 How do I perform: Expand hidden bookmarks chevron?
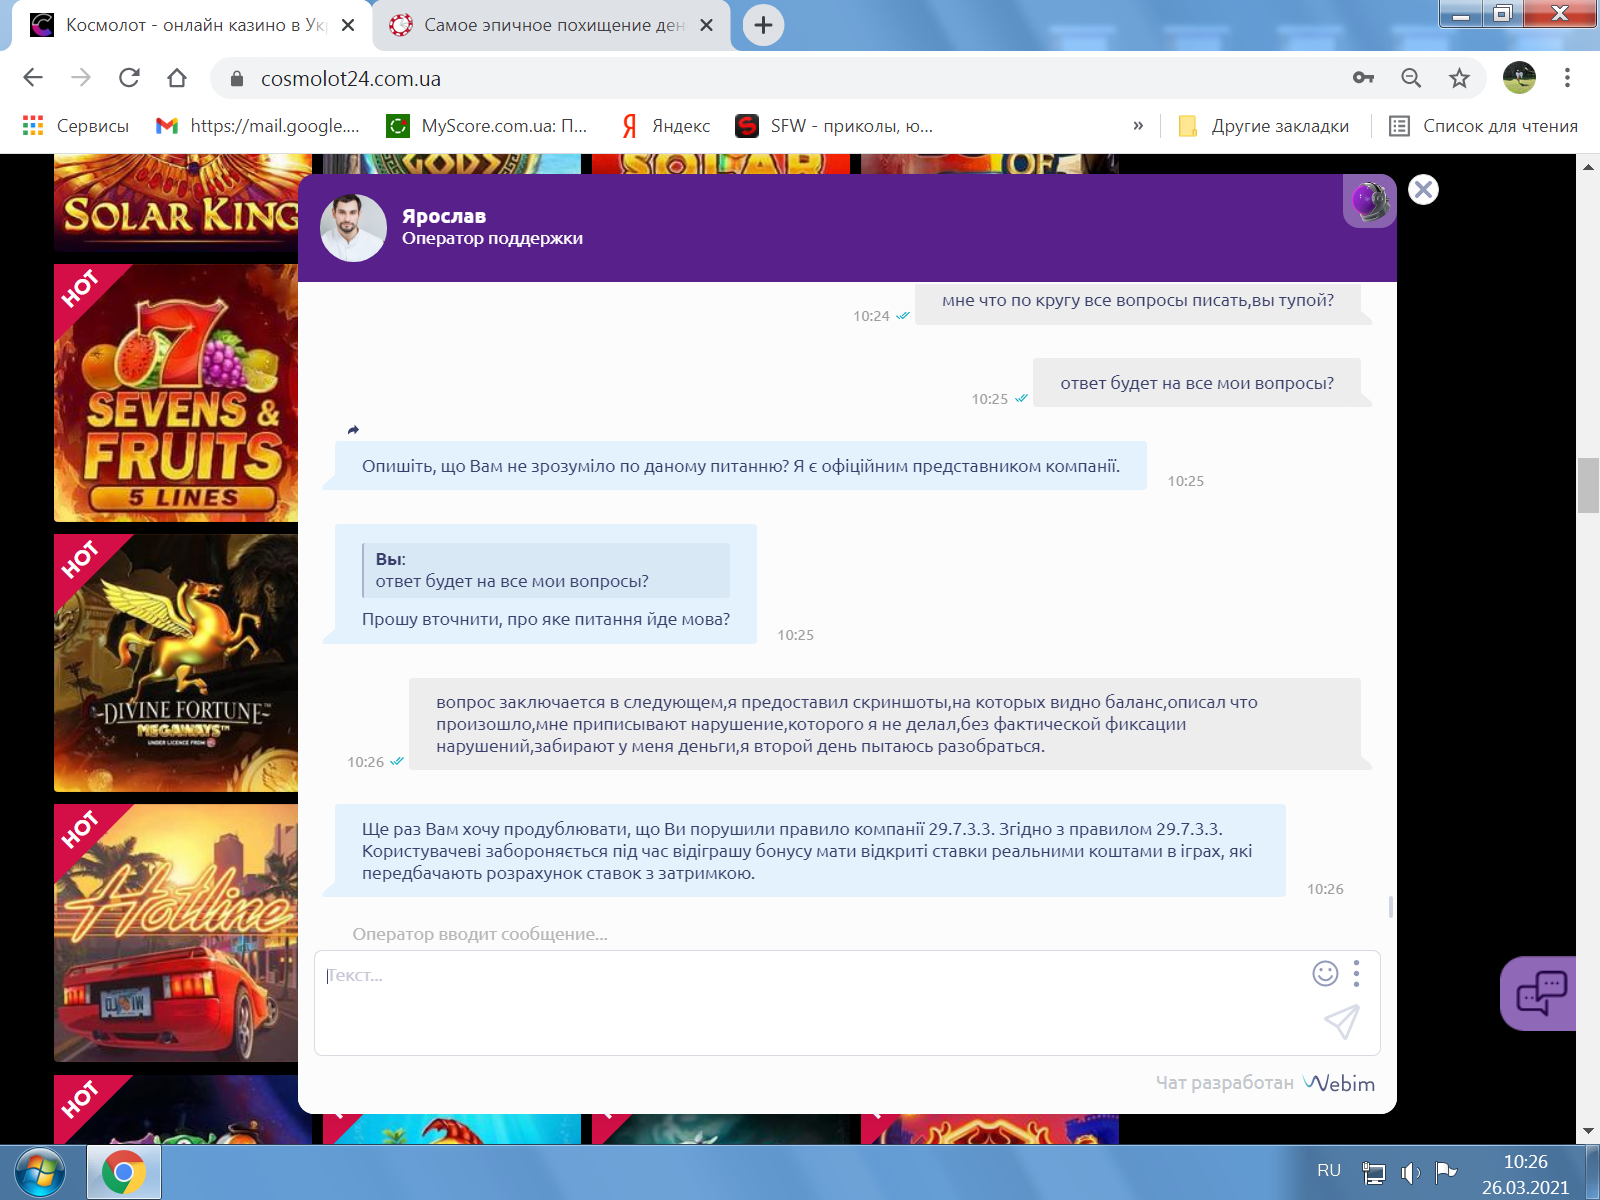point(1137,126)
